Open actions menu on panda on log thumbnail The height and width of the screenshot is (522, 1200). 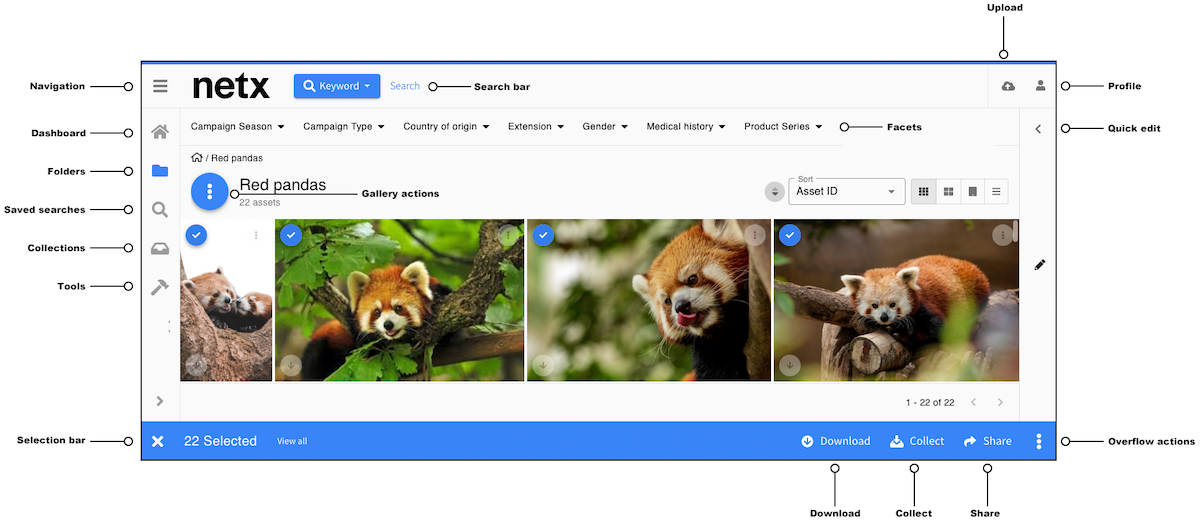[1002, 235]
